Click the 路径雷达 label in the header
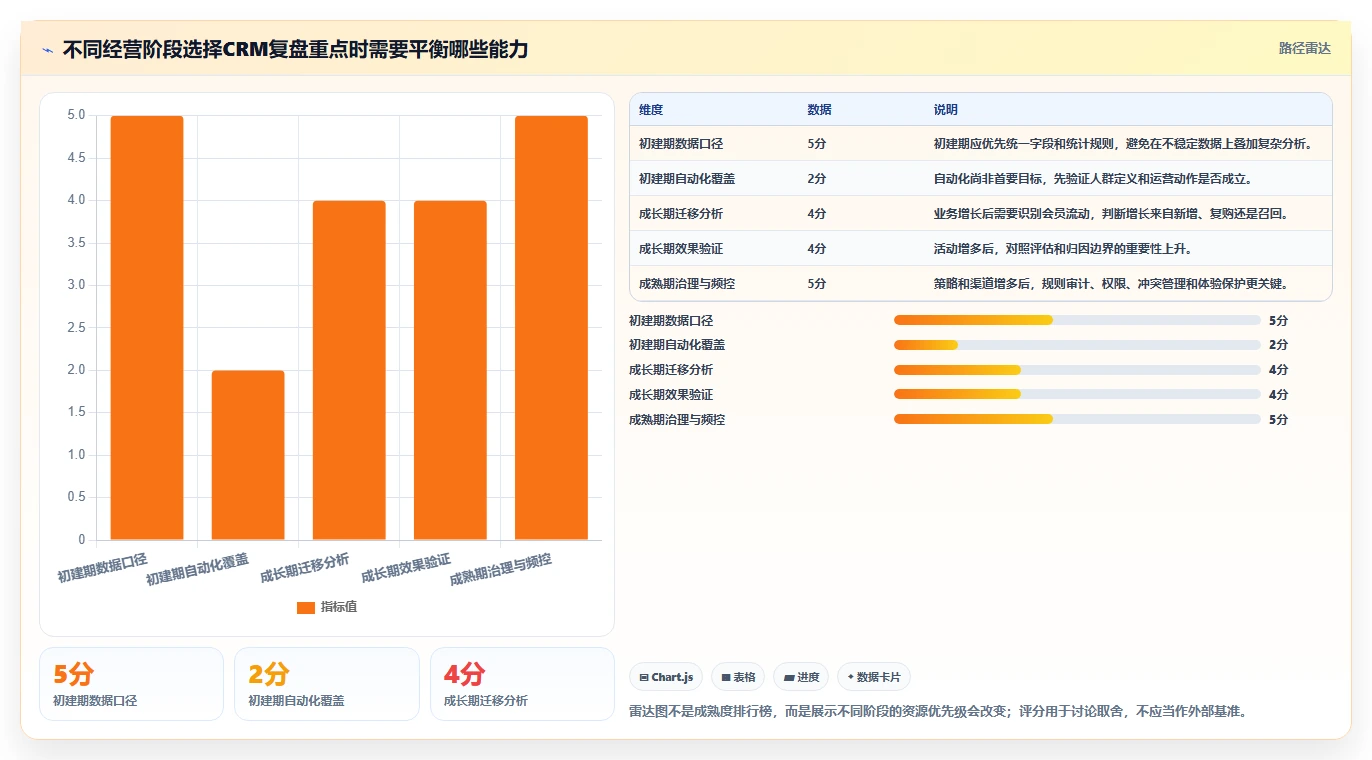The width and height of the screenshot is (1372, 760). 1305,48
